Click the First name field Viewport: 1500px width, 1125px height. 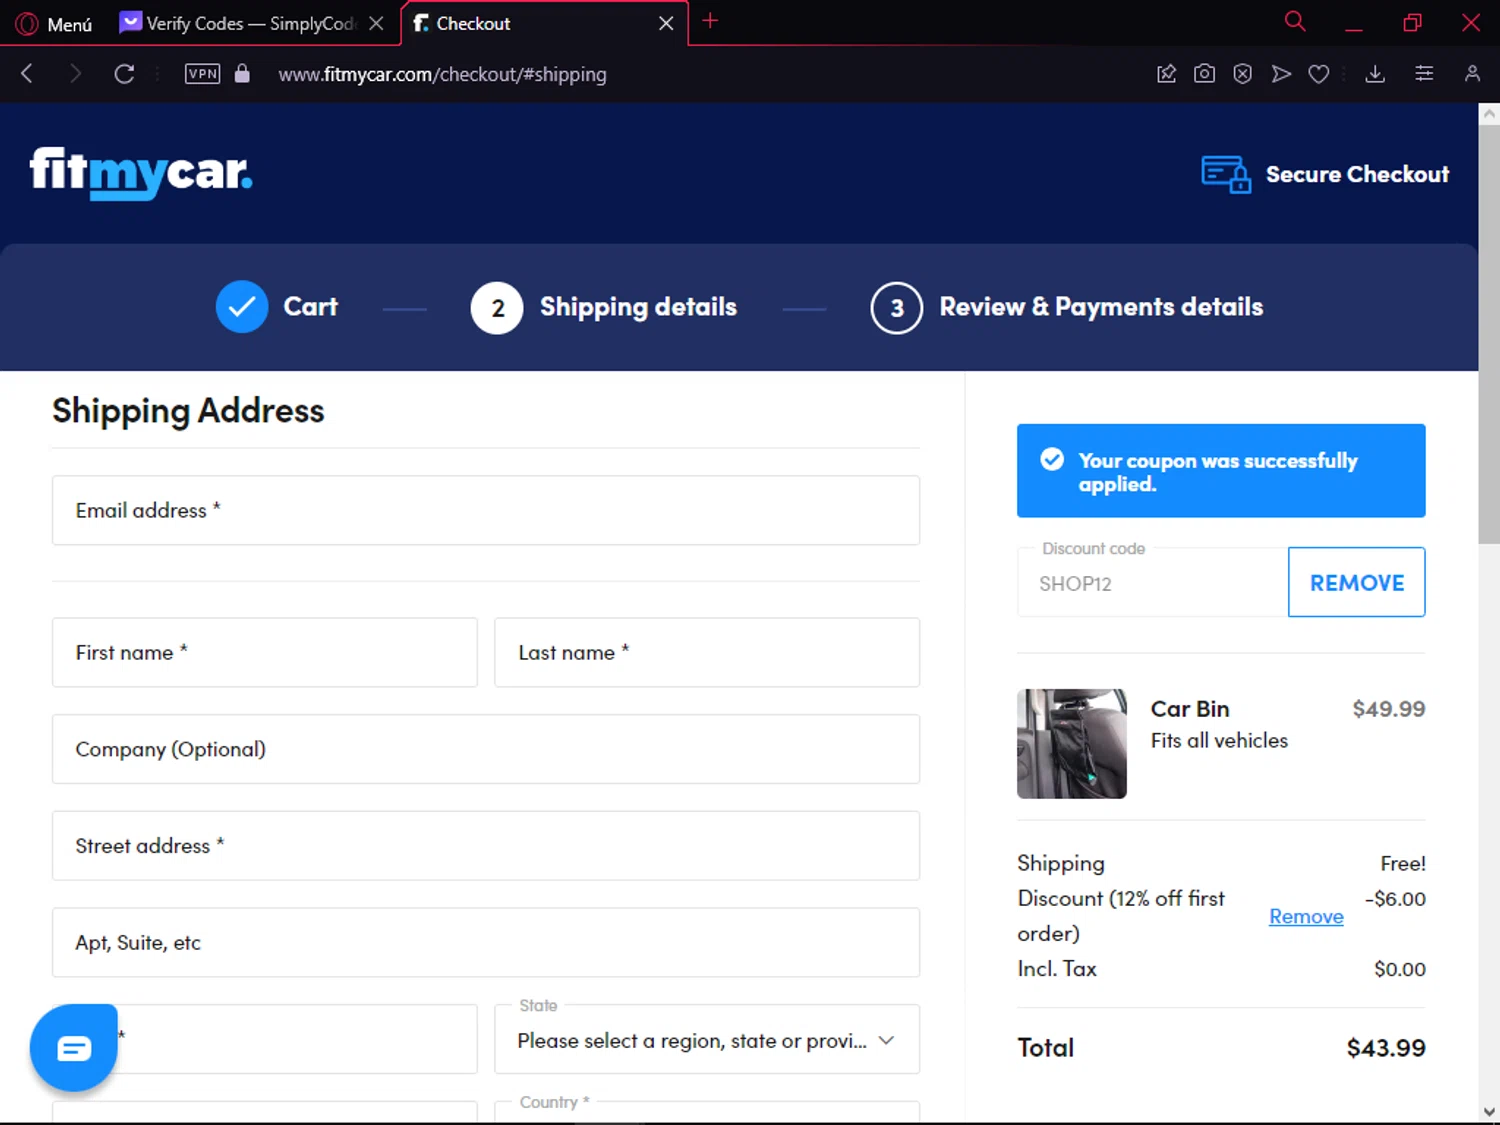pyautogui.click(x=265, y=652)
